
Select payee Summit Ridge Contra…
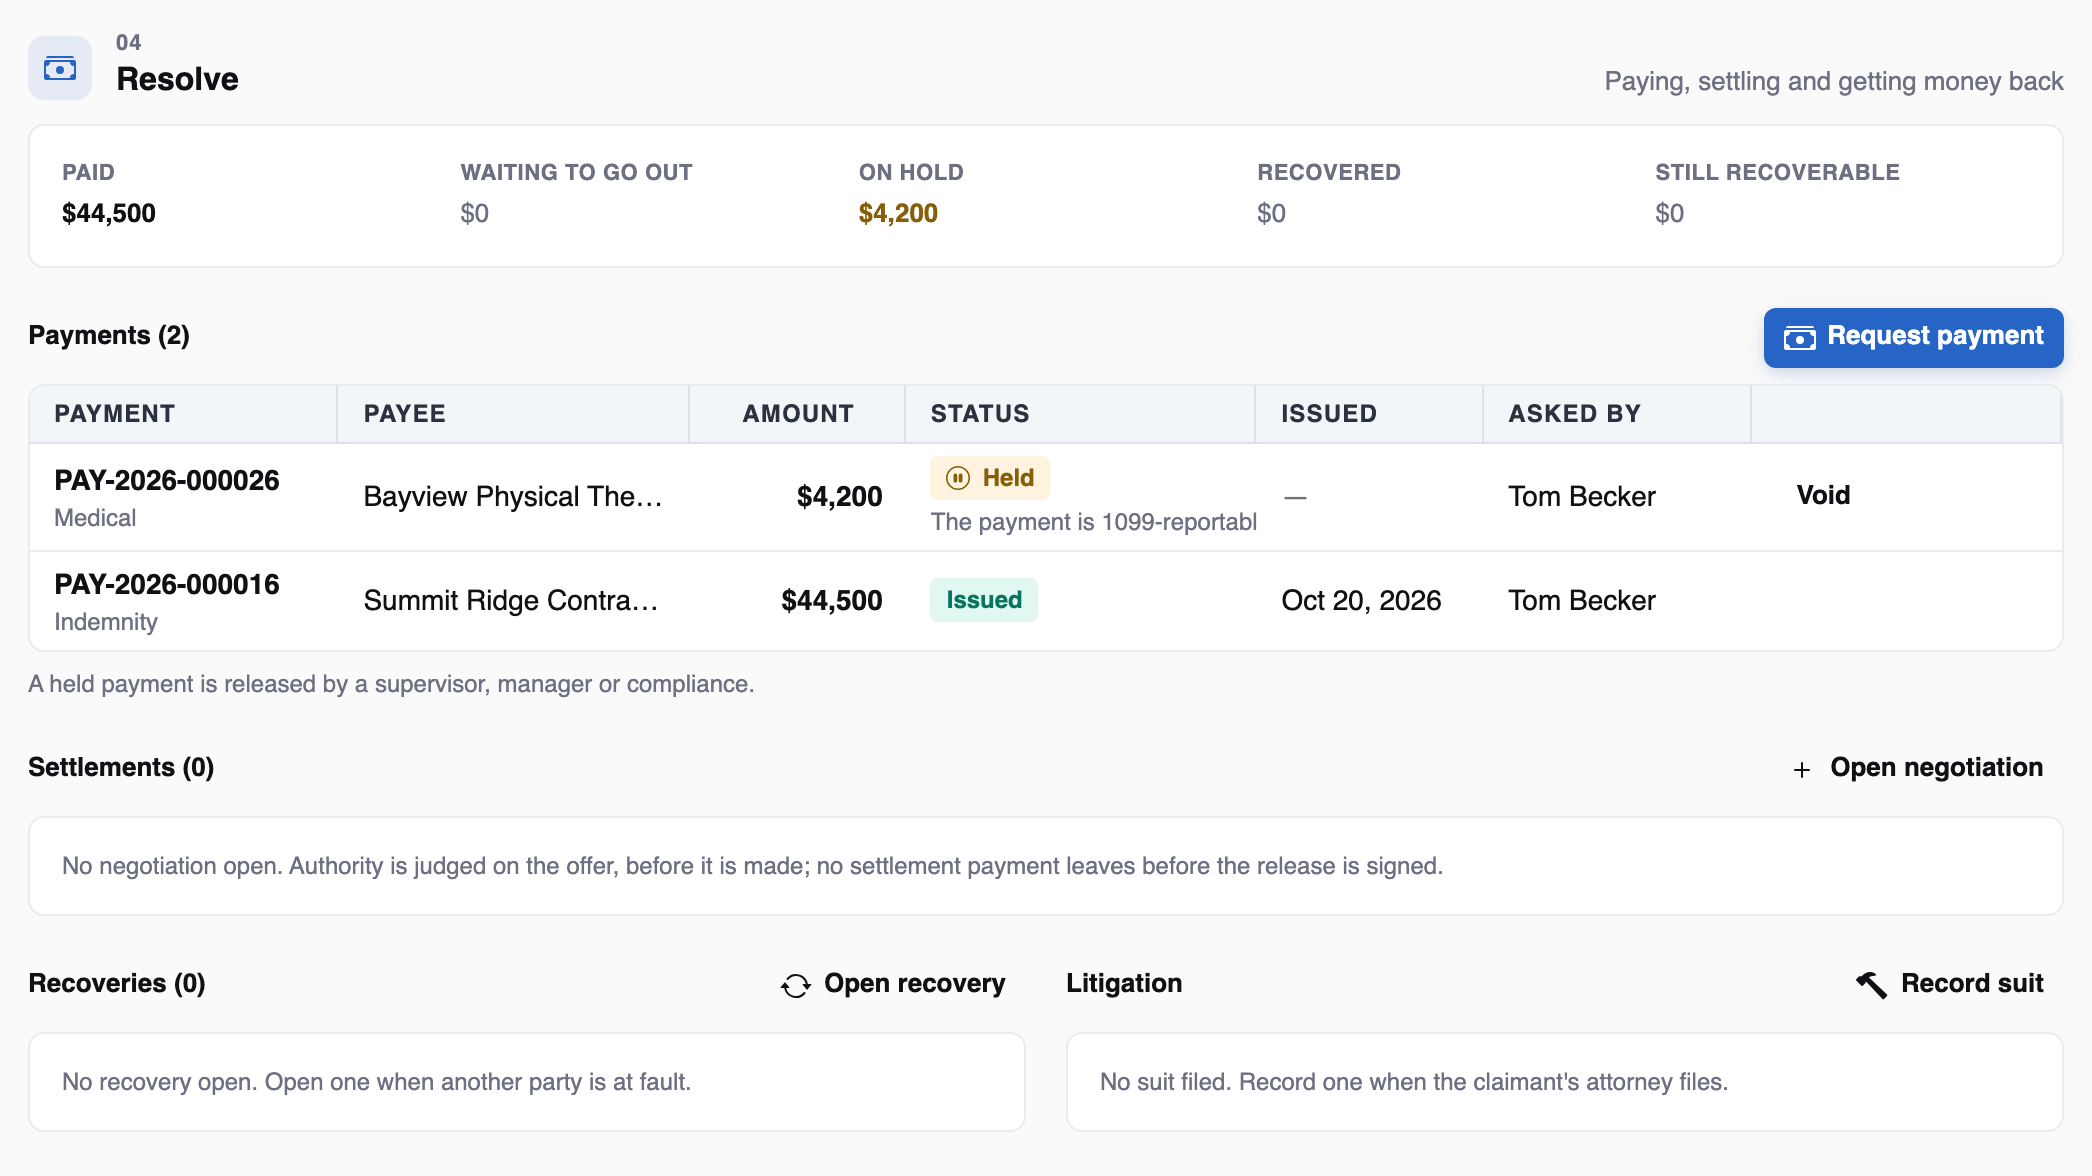coord(511,600)
